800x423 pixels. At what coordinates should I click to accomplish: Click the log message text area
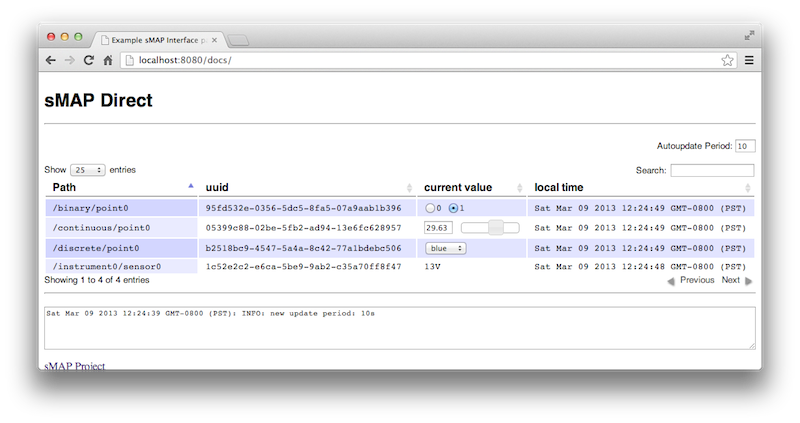tap(399, 328)
